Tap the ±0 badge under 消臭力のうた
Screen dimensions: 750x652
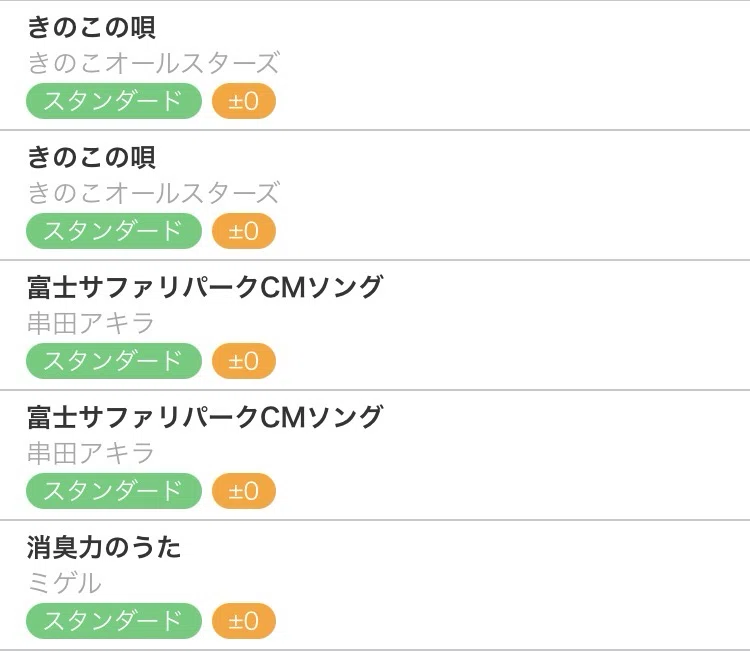tap(244, 621)
